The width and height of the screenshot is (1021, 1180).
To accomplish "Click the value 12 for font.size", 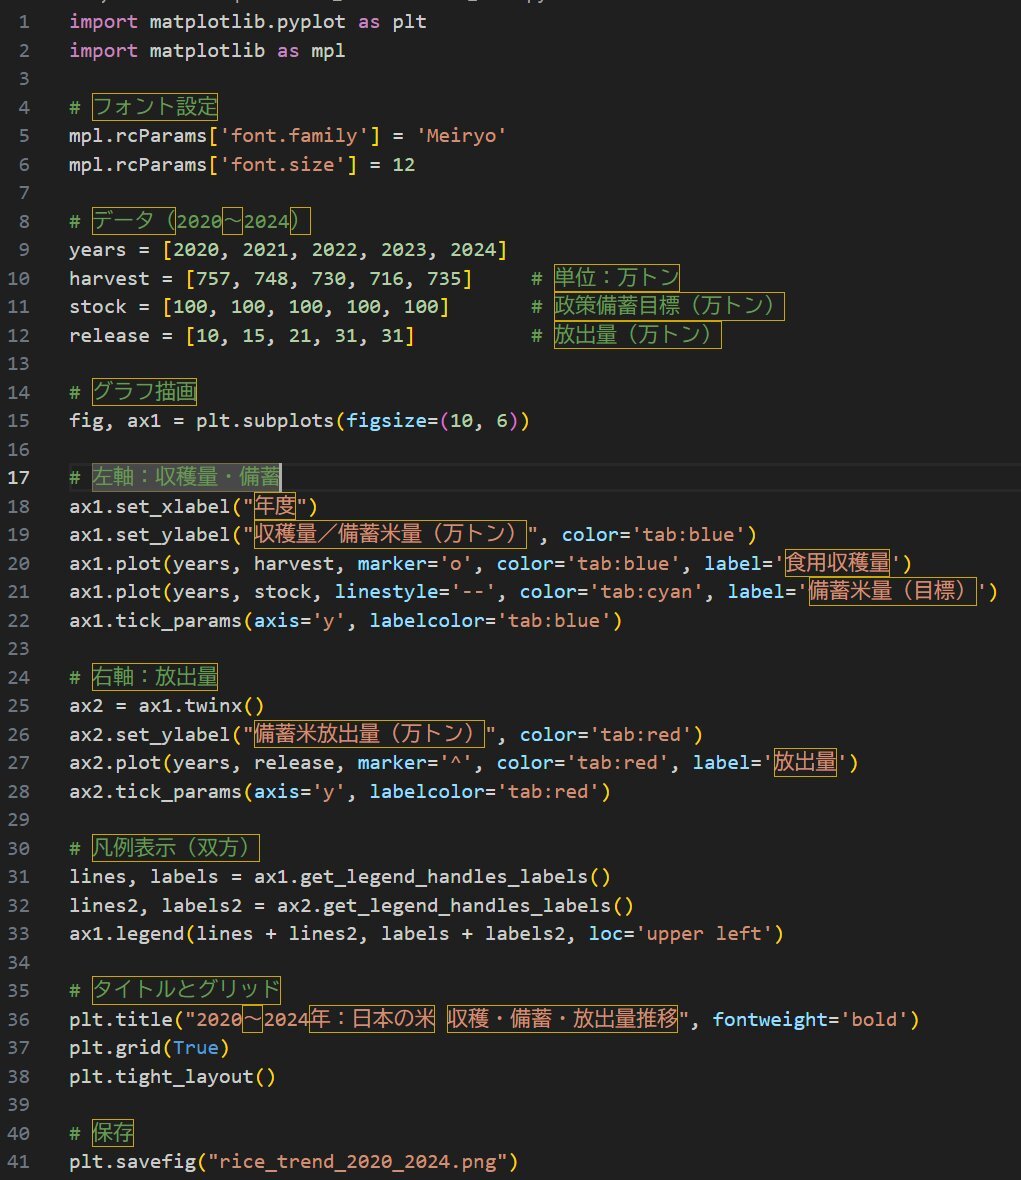I will 403,165.
